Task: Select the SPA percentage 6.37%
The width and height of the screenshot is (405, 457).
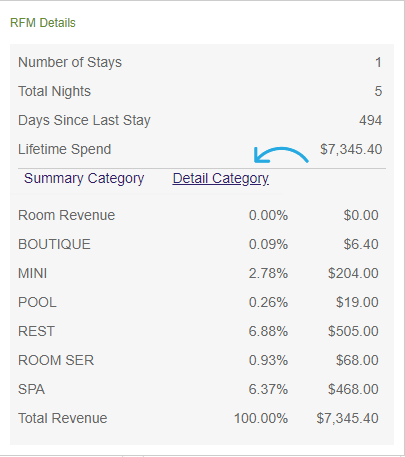Action: [268, 389]
